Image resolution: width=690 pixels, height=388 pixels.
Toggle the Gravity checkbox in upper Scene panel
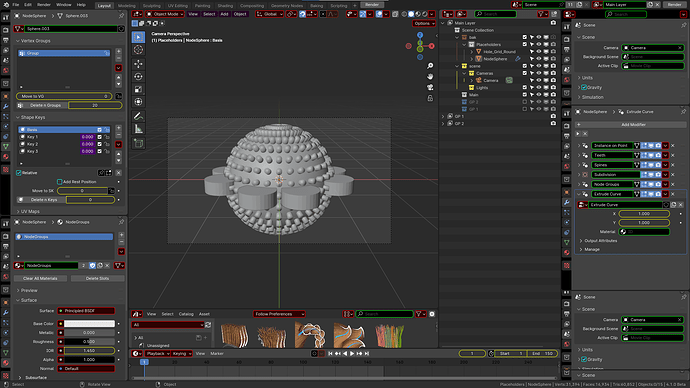tap(584, 88)
